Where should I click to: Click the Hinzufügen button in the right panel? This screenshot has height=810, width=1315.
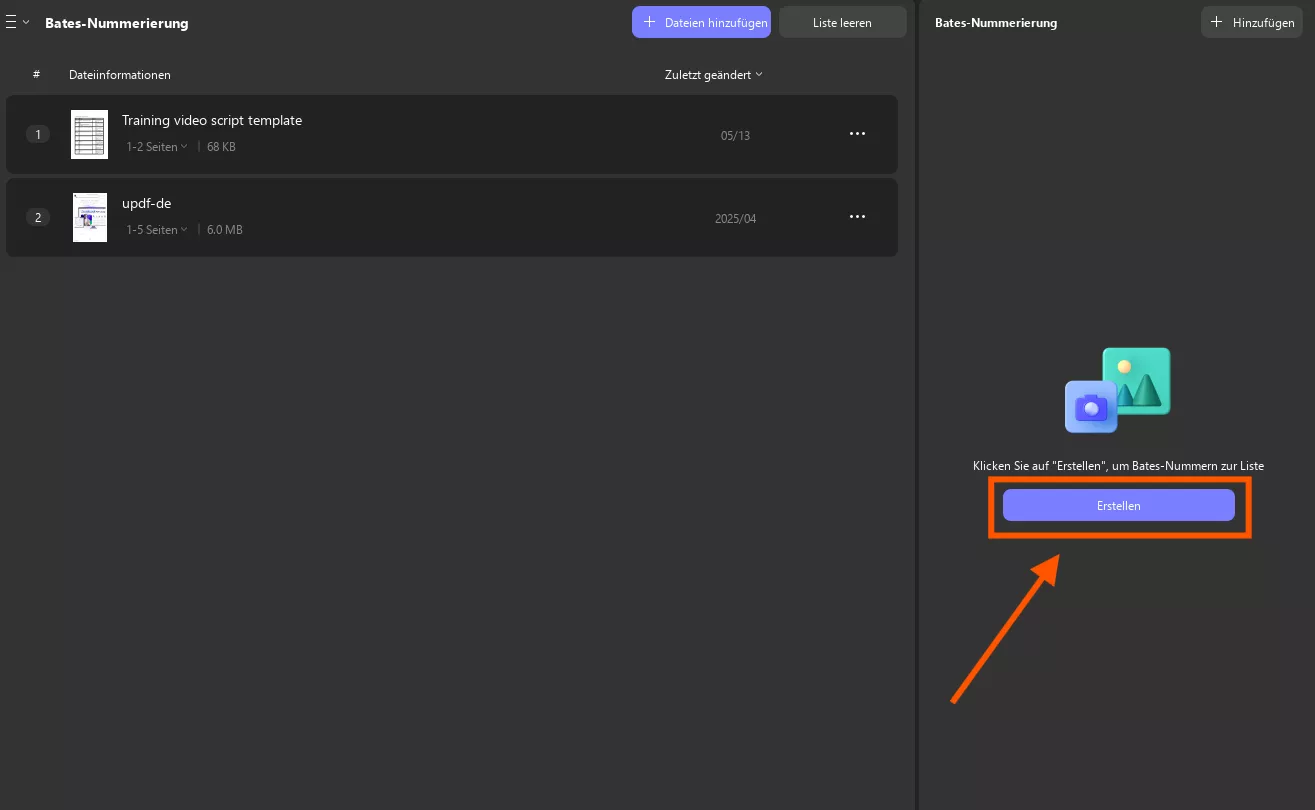pyautogui.click(x=1252, y=22)
